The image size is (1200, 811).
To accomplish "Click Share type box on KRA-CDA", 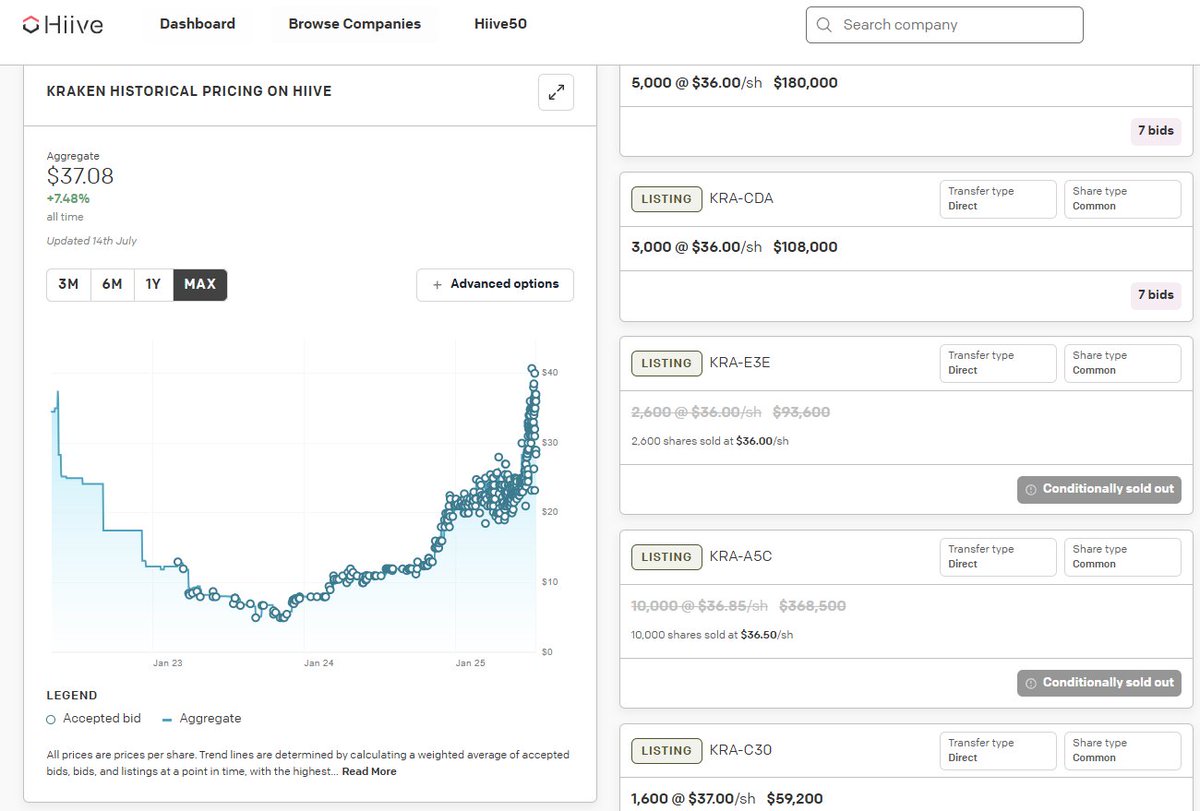I will [1122, 199].
